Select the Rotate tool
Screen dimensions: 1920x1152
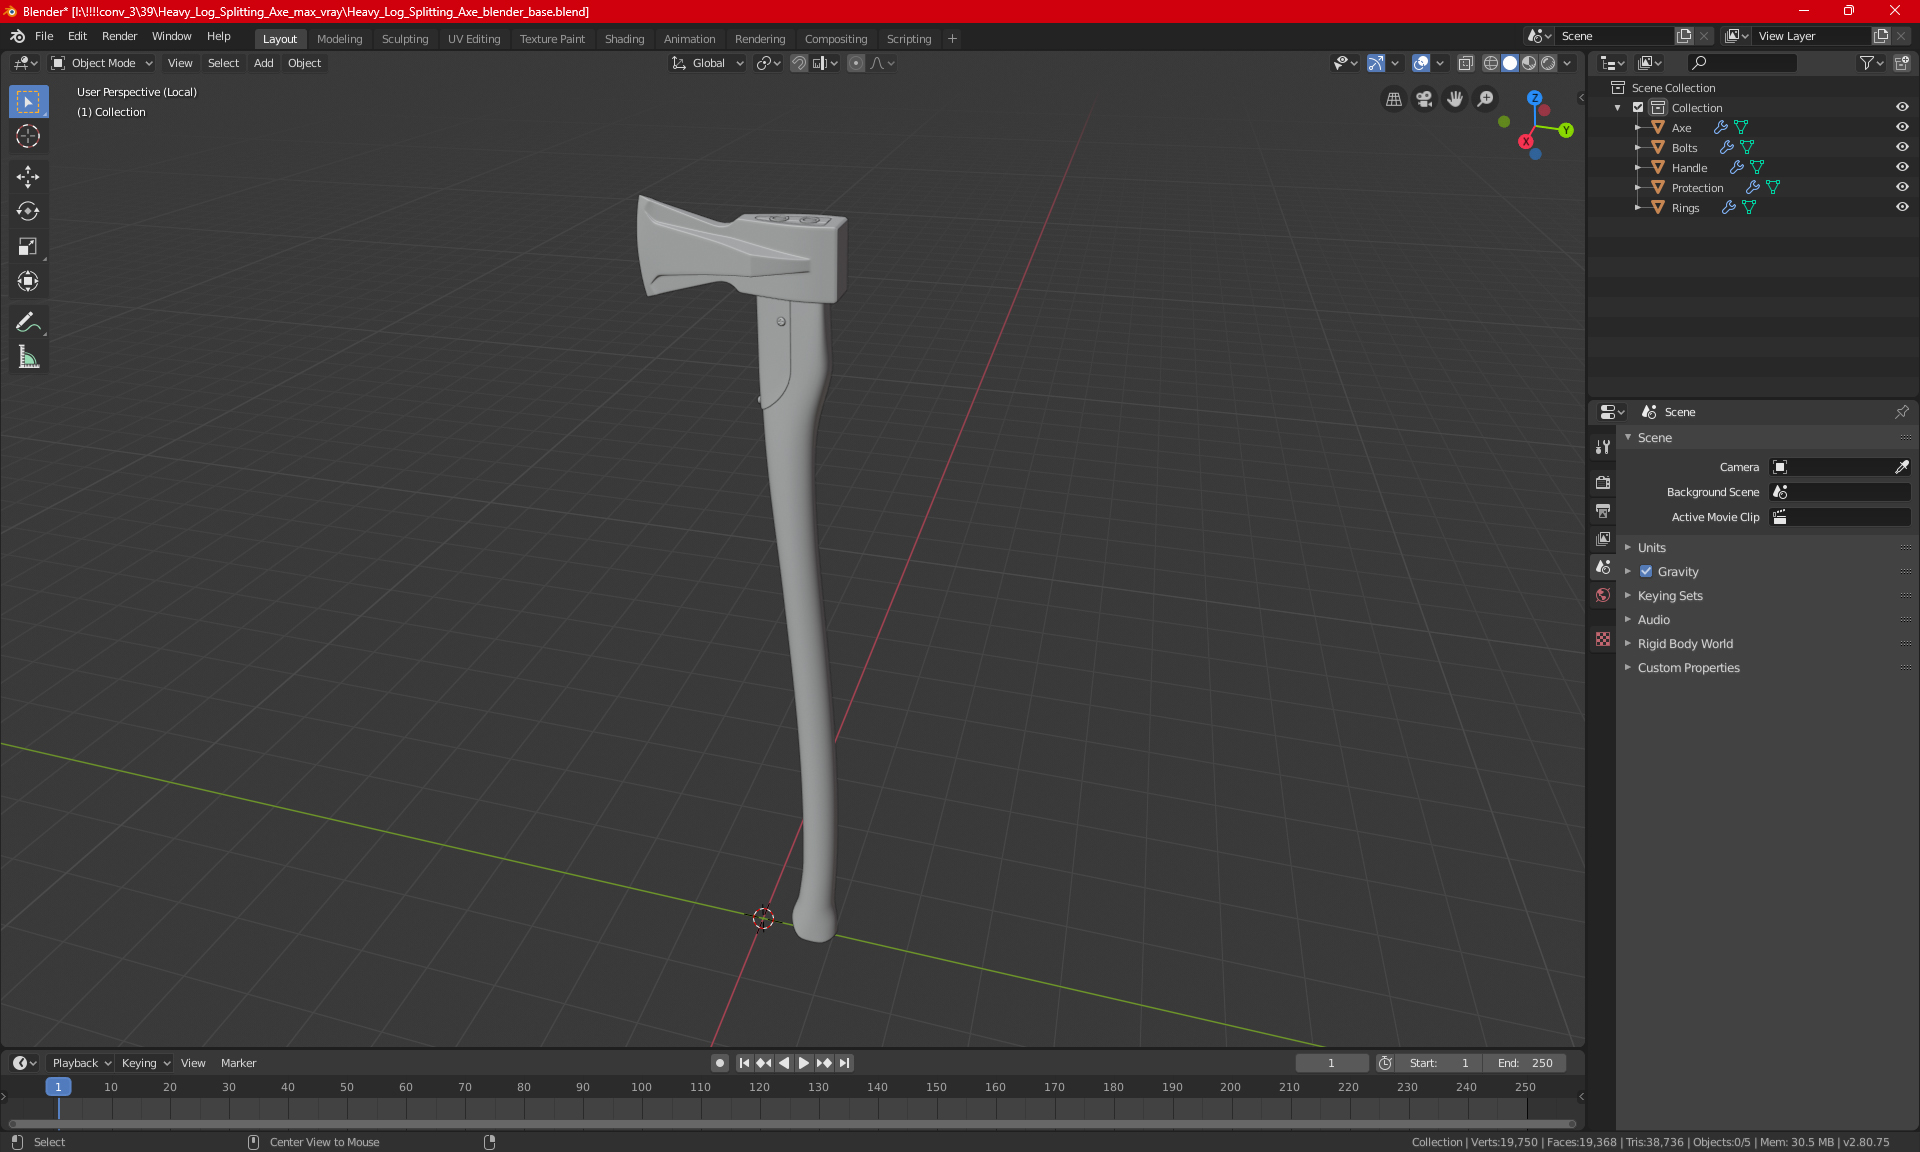[x=28, y=211]
